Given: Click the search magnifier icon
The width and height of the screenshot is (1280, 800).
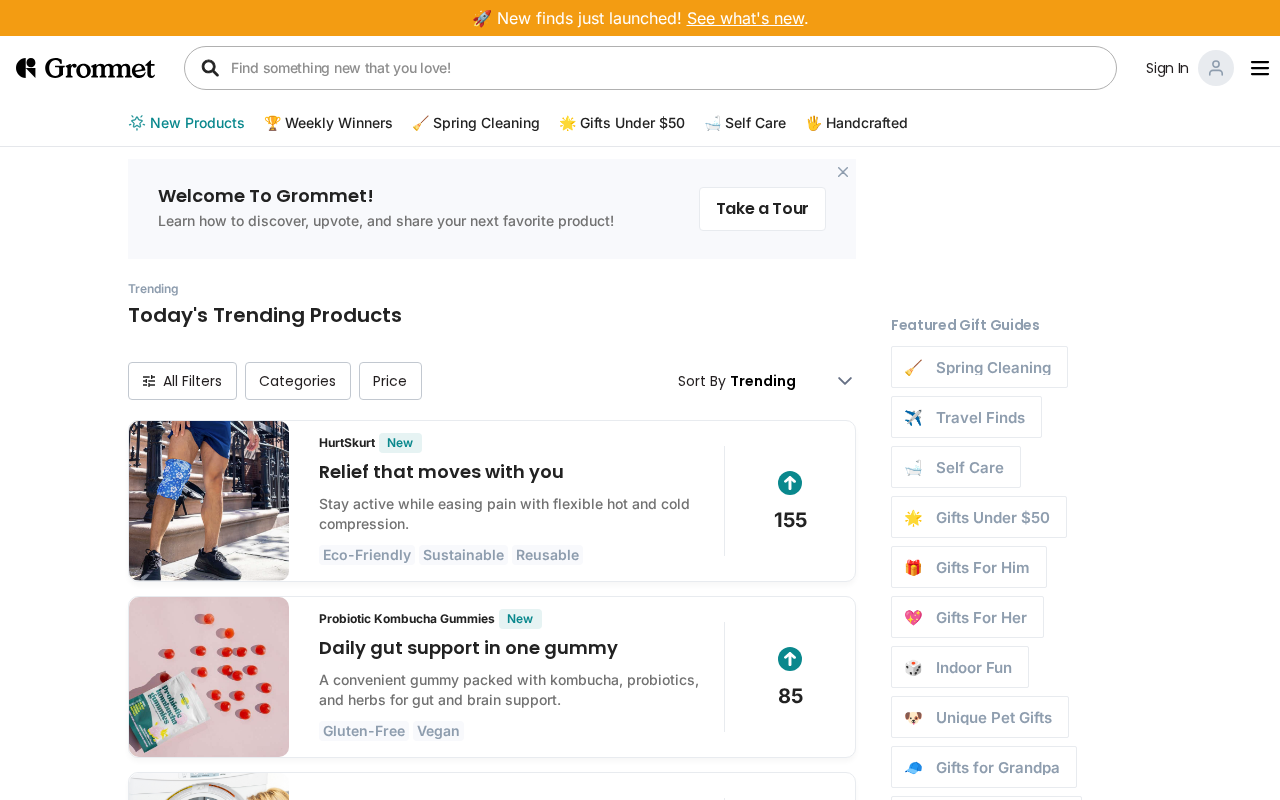Looking at the screenshot, I should (210, 68).
